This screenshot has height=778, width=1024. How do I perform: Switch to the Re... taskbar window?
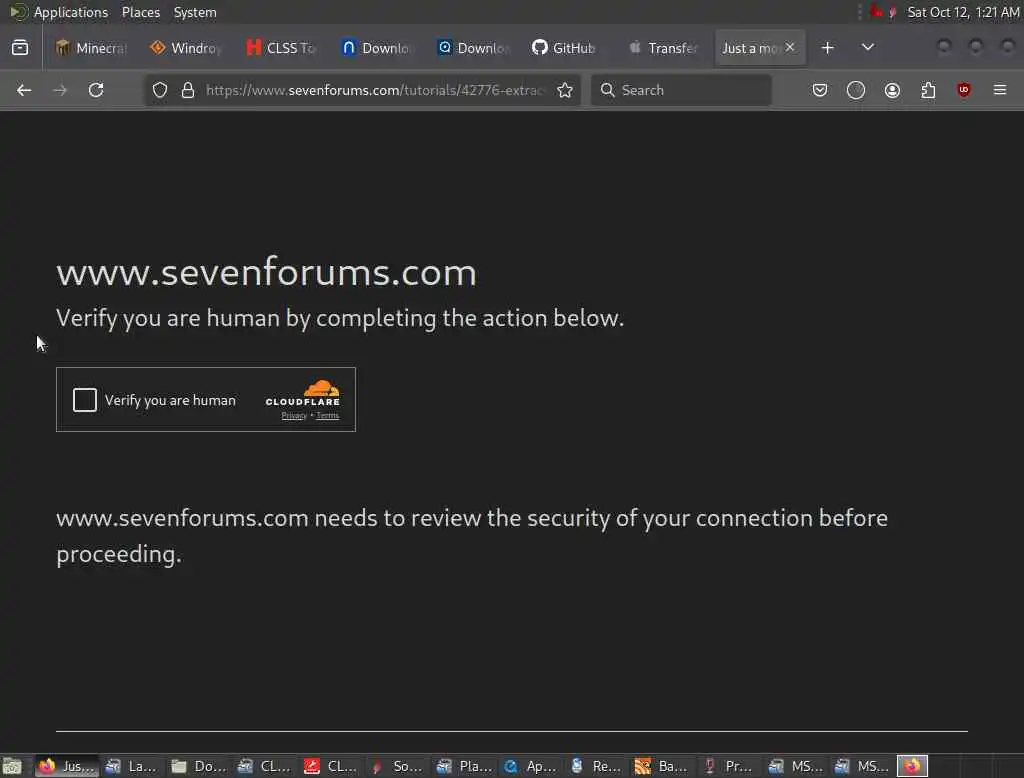click(x=596, y=766)
